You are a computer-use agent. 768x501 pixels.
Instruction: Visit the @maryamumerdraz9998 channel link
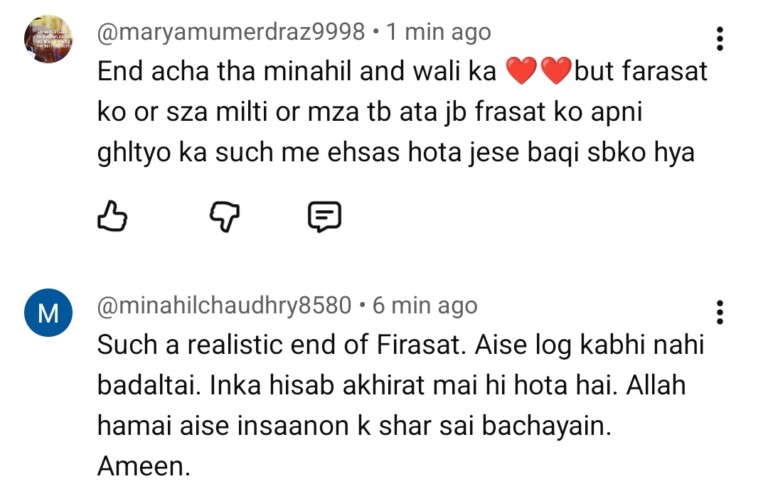pos(230,32)
